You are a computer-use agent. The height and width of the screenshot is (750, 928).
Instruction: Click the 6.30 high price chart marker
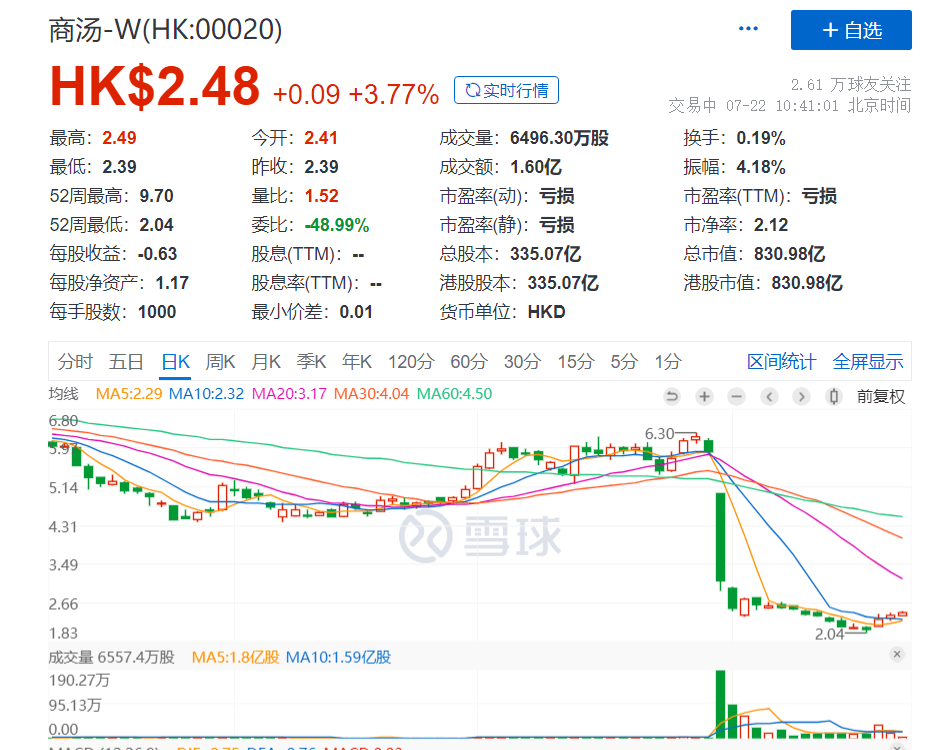point(659,434)
